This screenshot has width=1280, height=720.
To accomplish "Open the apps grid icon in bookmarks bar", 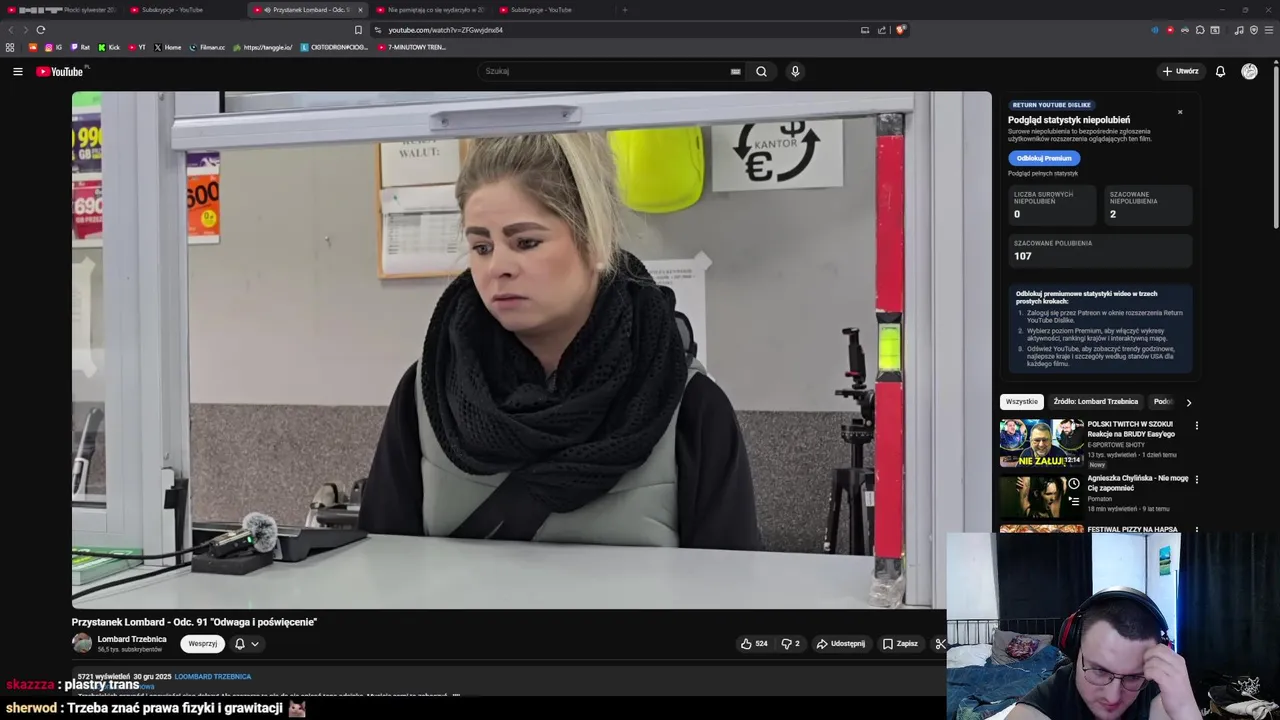I will coord(10,47).
